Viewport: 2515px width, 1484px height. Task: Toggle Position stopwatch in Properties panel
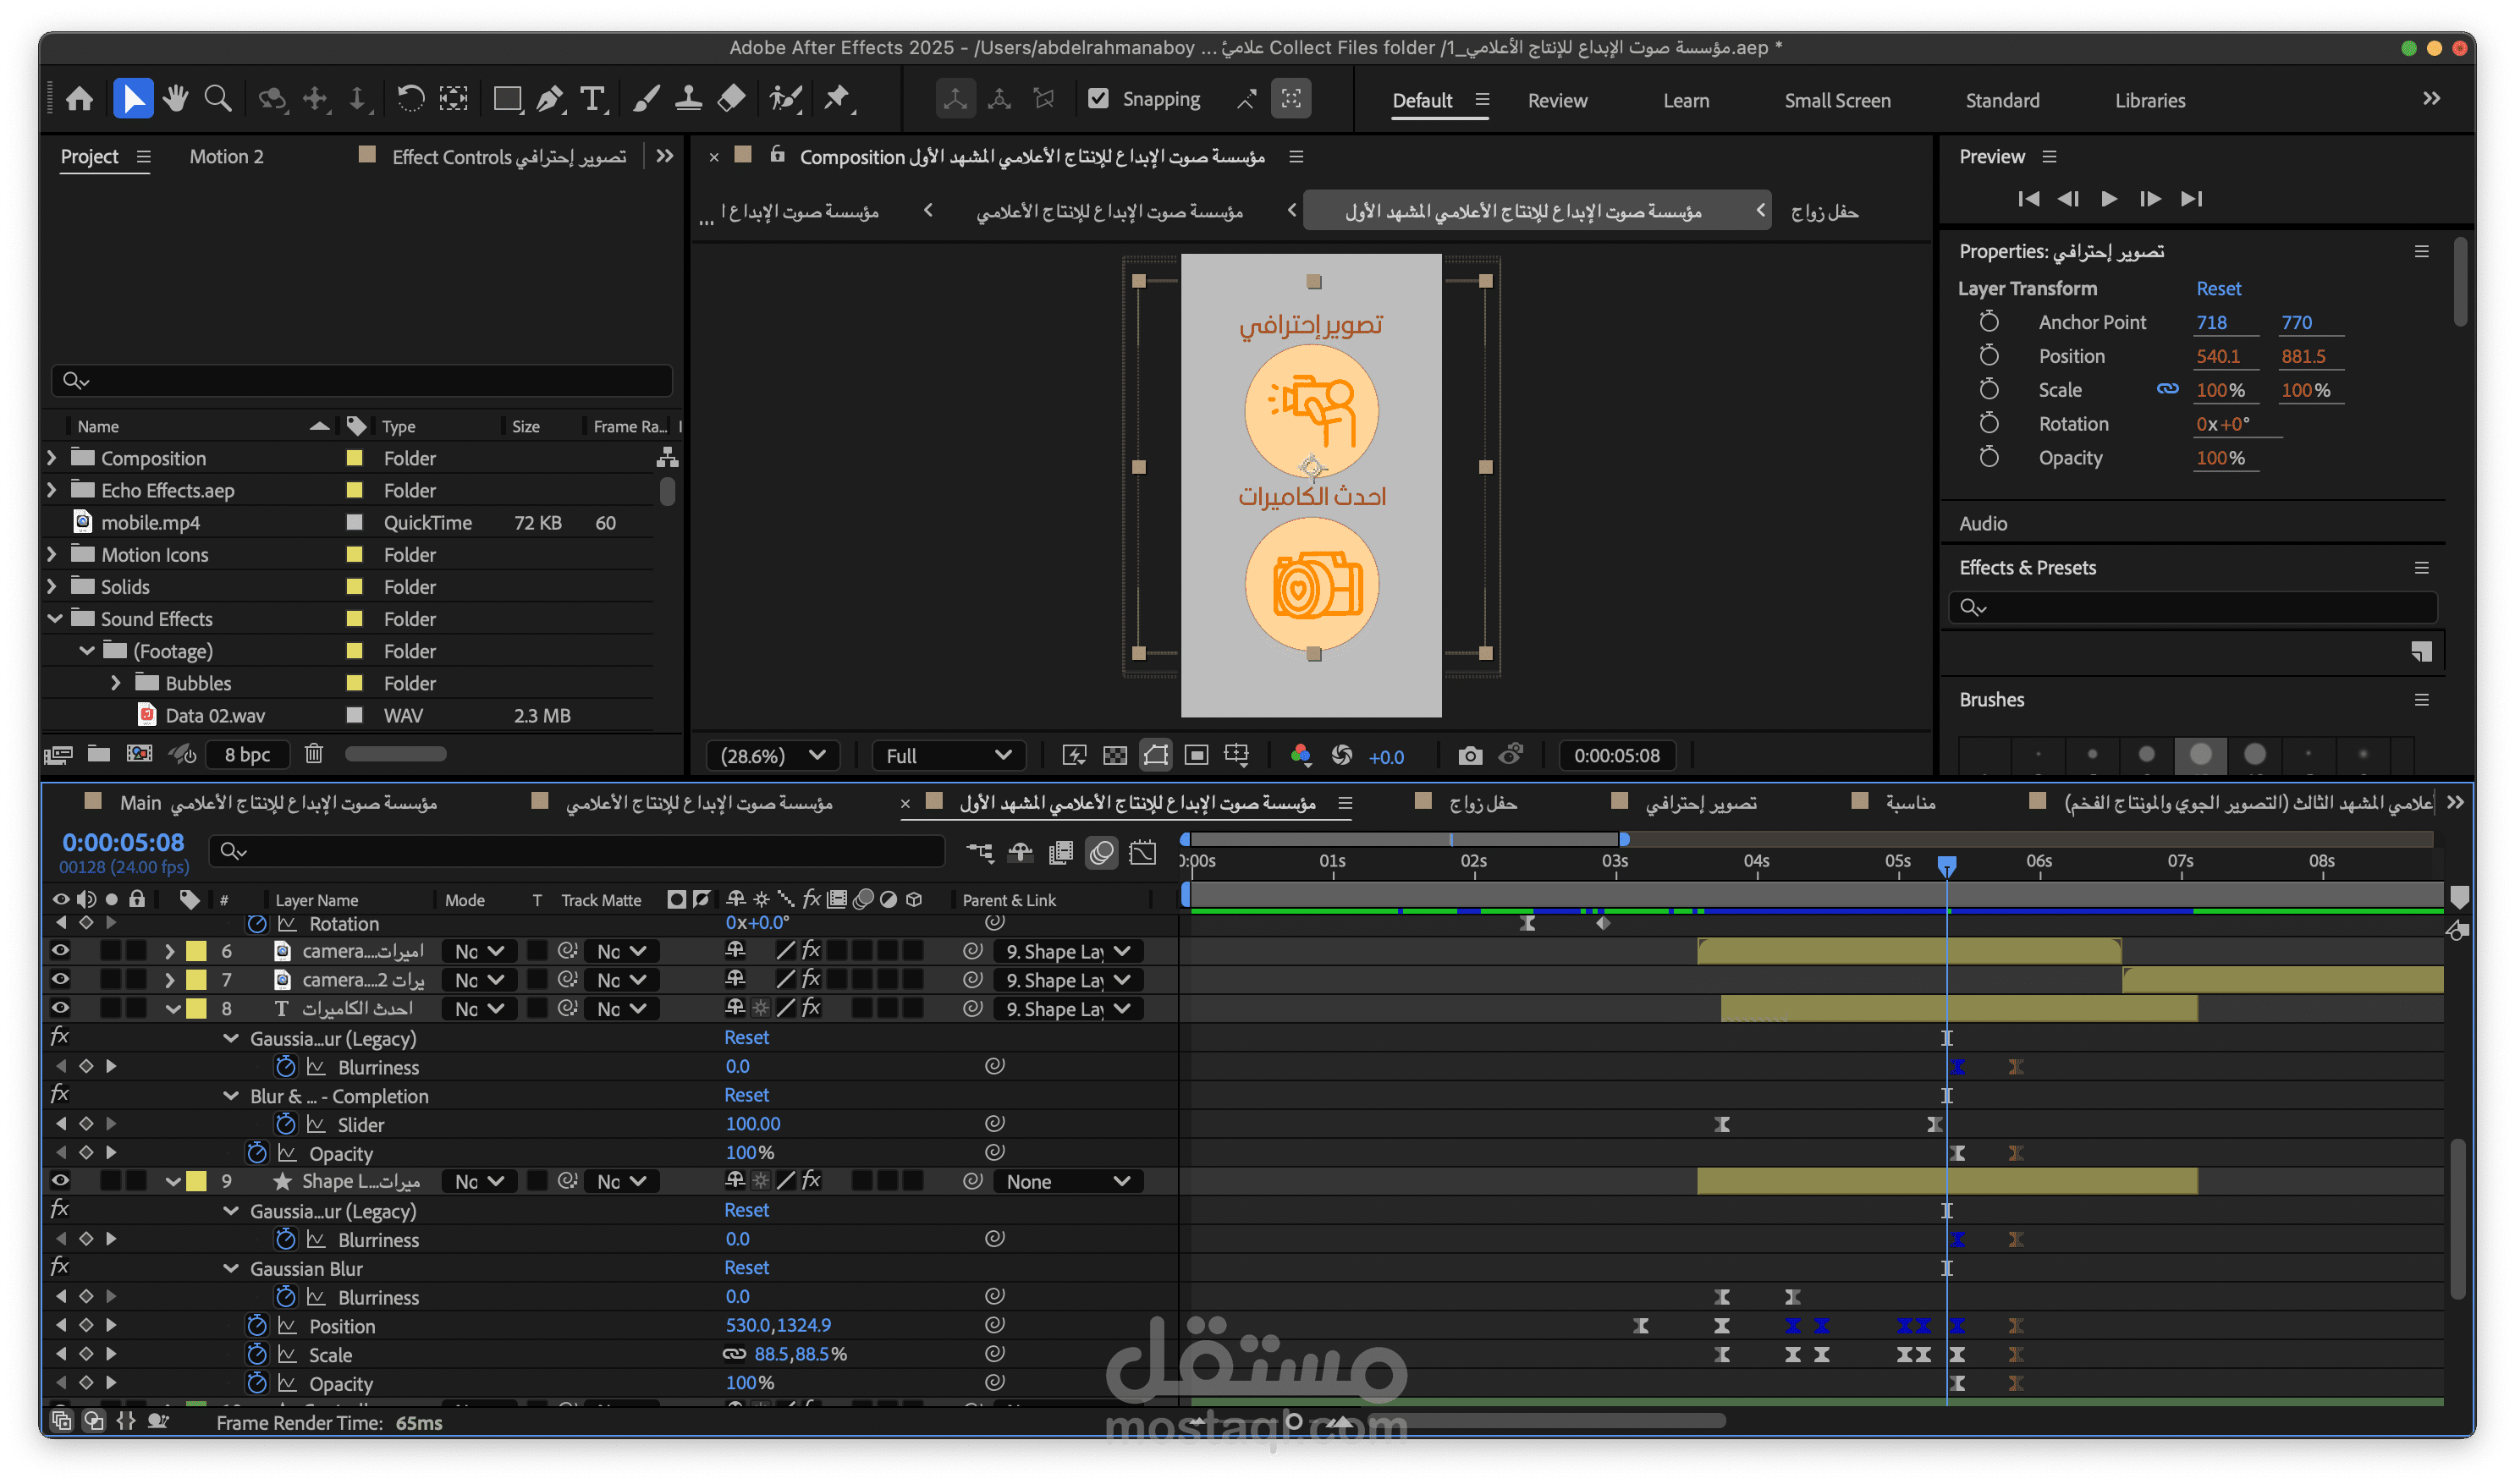1989,356
